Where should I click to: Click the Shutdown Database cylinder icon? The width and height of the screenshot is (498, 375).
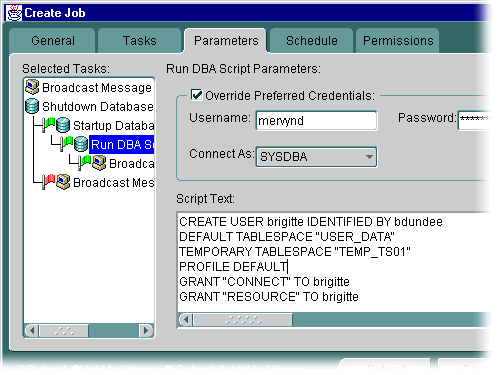click(32, 106)
